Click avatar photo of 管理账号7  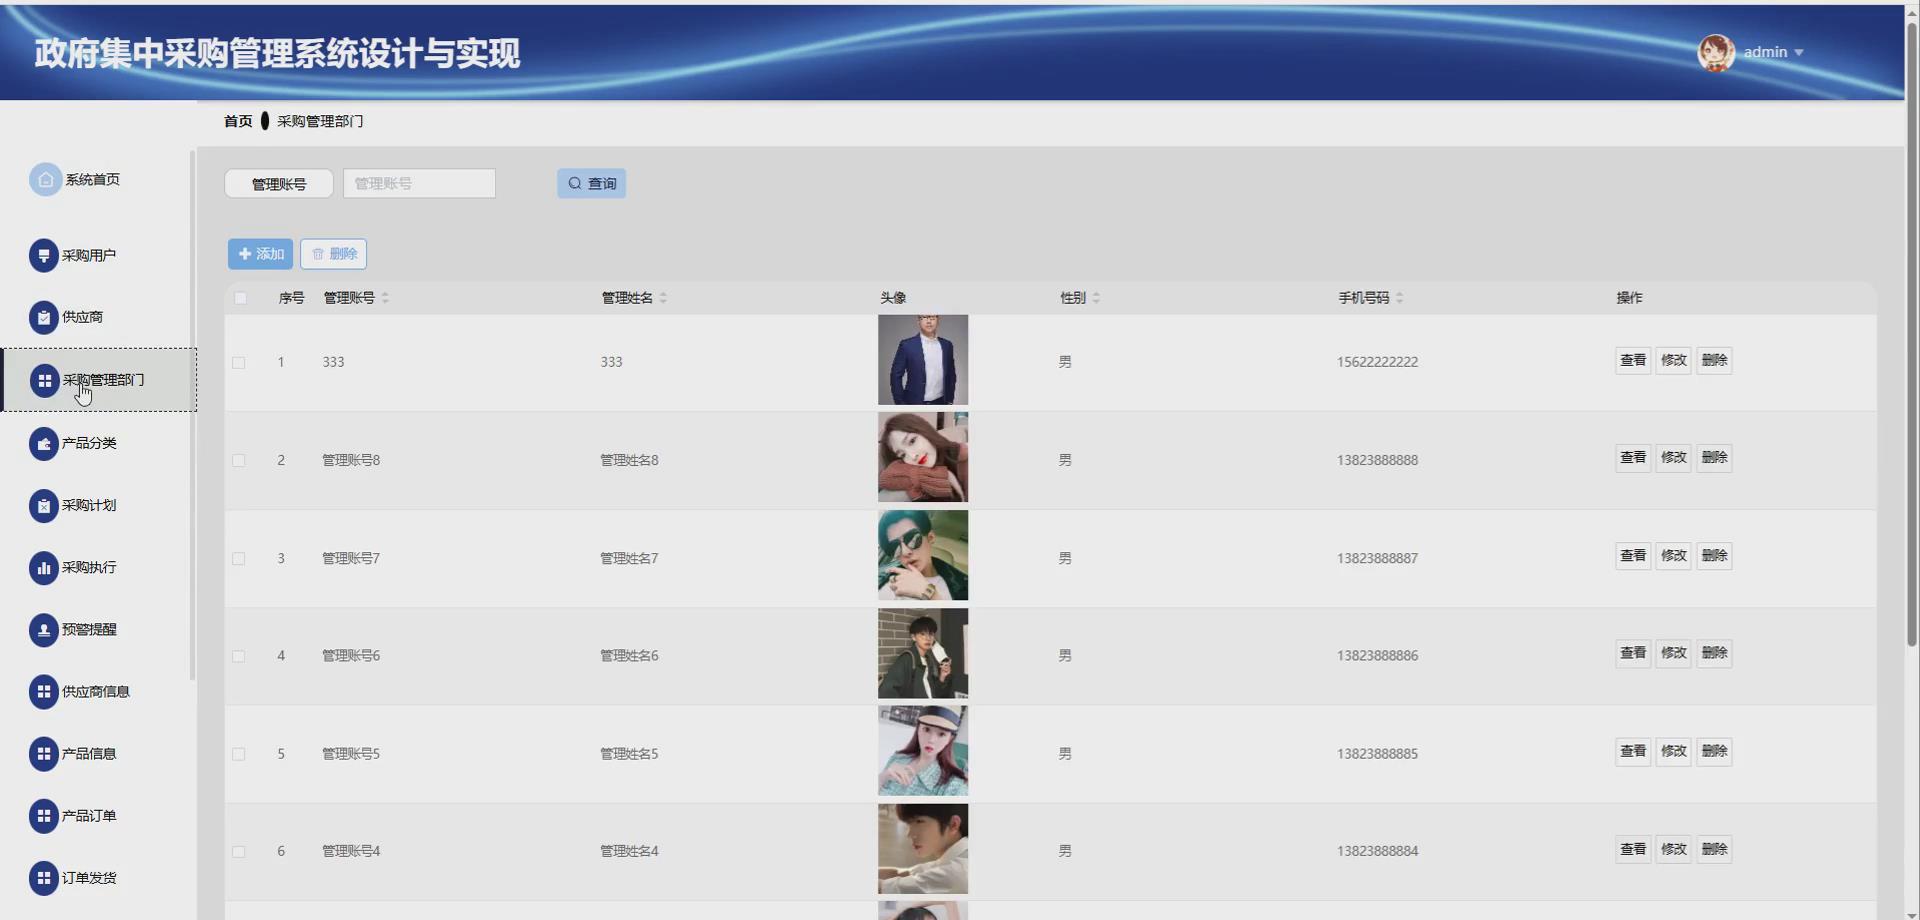[923, 555]
